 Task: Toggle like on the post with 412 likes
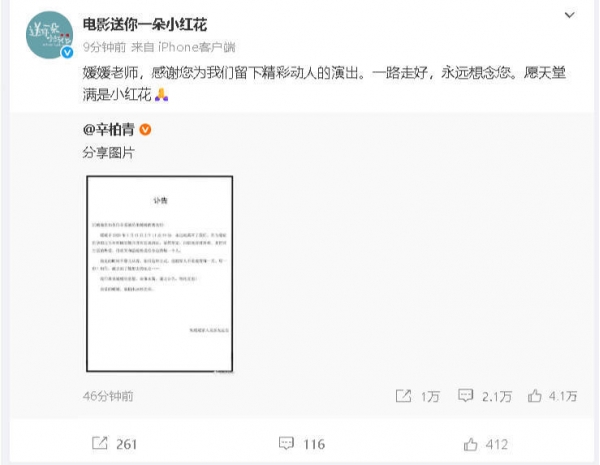coord(471,444)
